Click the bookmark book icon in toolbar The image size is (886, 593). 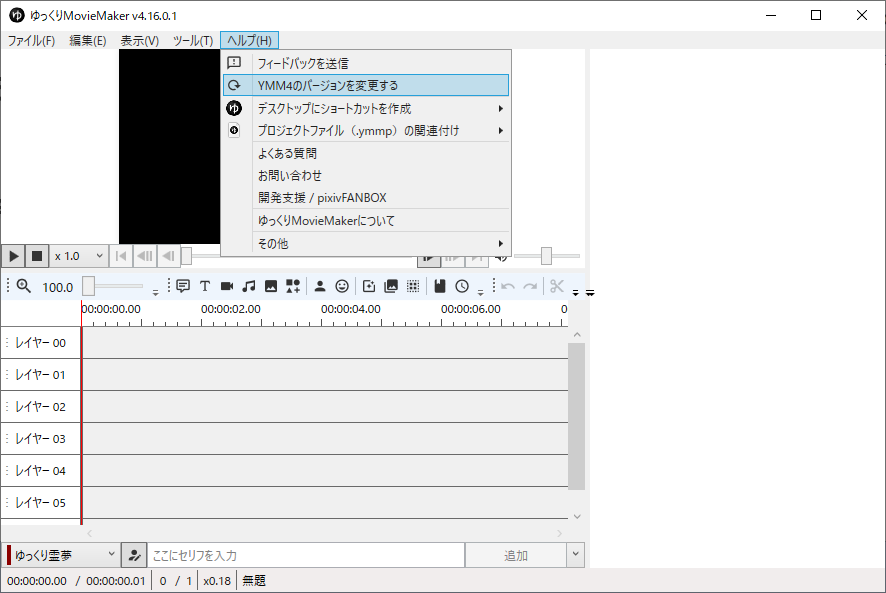(x=440, y=286)
